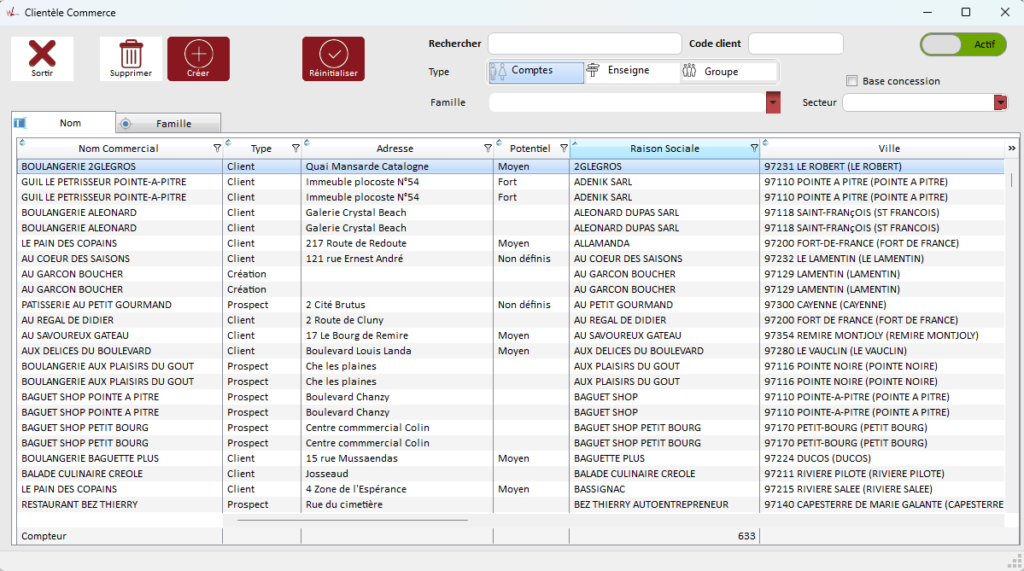Click the double-chevron icon after Ville column
Screen dimensions: 1024x571
(x=1011, y=149)
